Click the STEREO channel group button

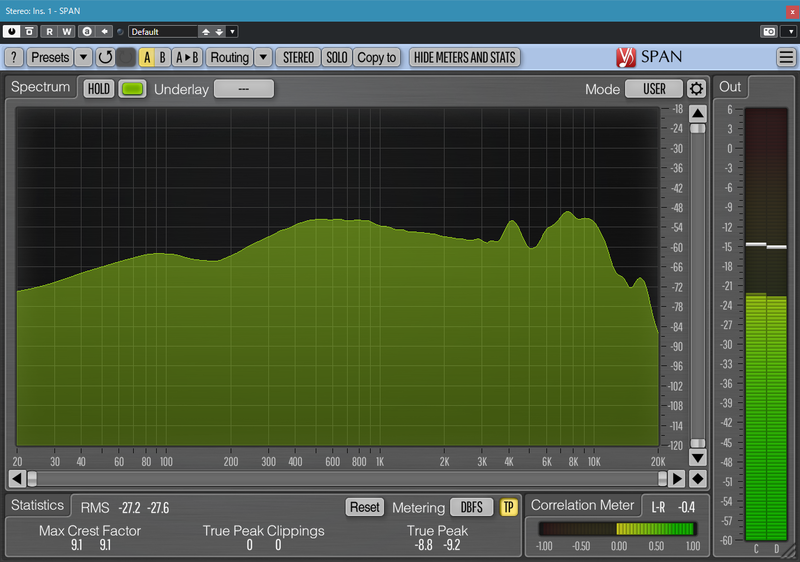point(298,58)
